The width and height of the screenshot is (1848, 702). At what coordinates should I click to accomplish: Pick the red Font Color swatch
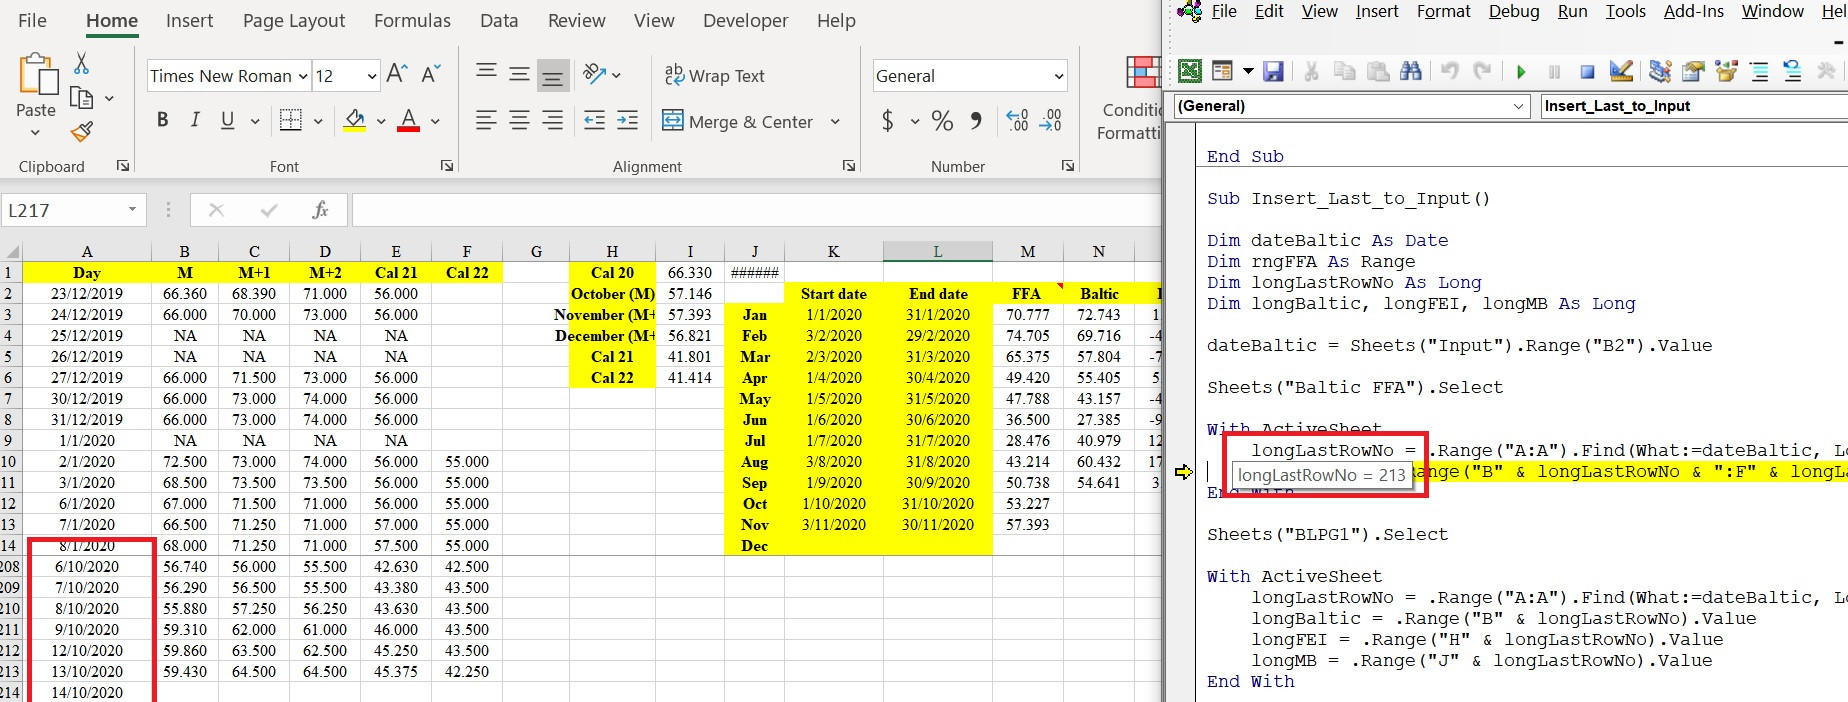coord(408,120)
